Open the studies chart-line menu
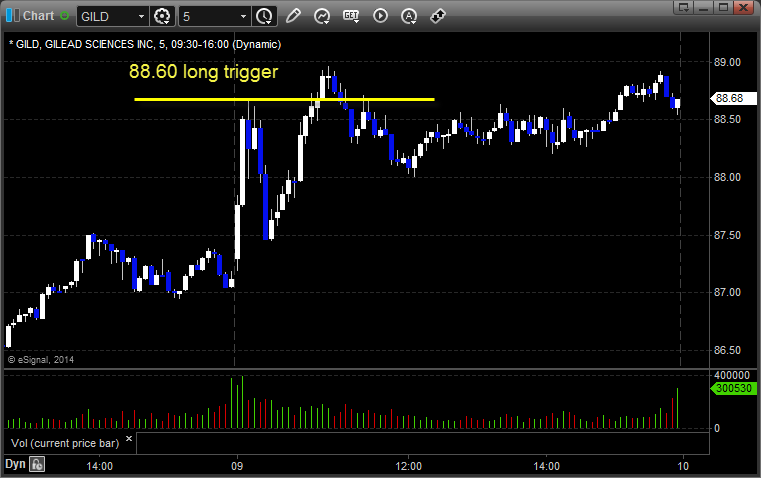Image resolution: width=761 pixels, height=478 pixels. point(322,16)
